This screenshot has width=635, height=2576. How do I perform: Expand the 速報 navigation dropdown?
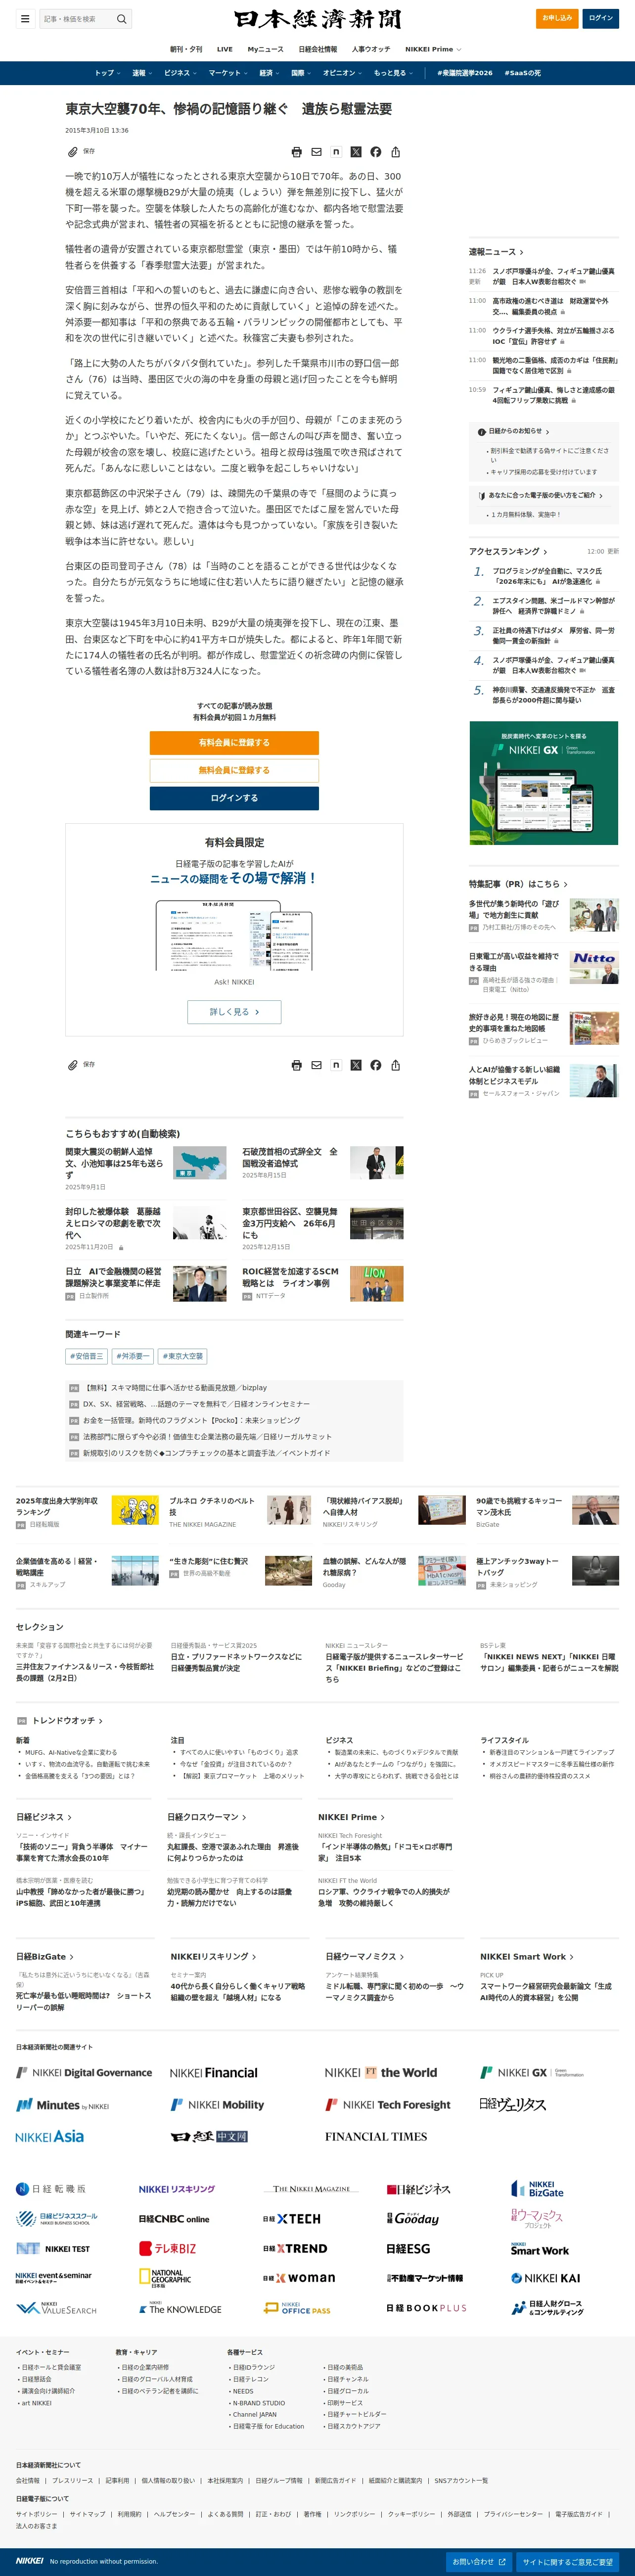coord(142,73)
